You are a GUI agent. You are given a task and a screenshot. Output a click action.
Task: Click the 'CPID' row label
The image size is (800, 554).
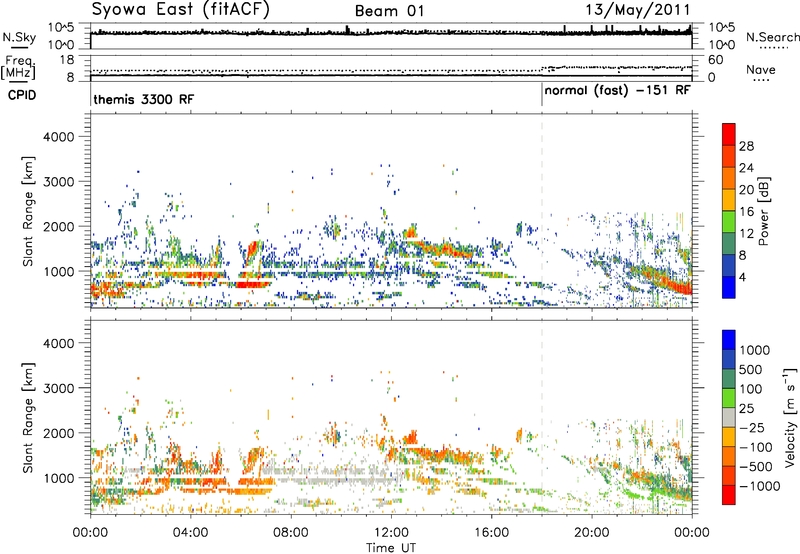tap(21, 95)
